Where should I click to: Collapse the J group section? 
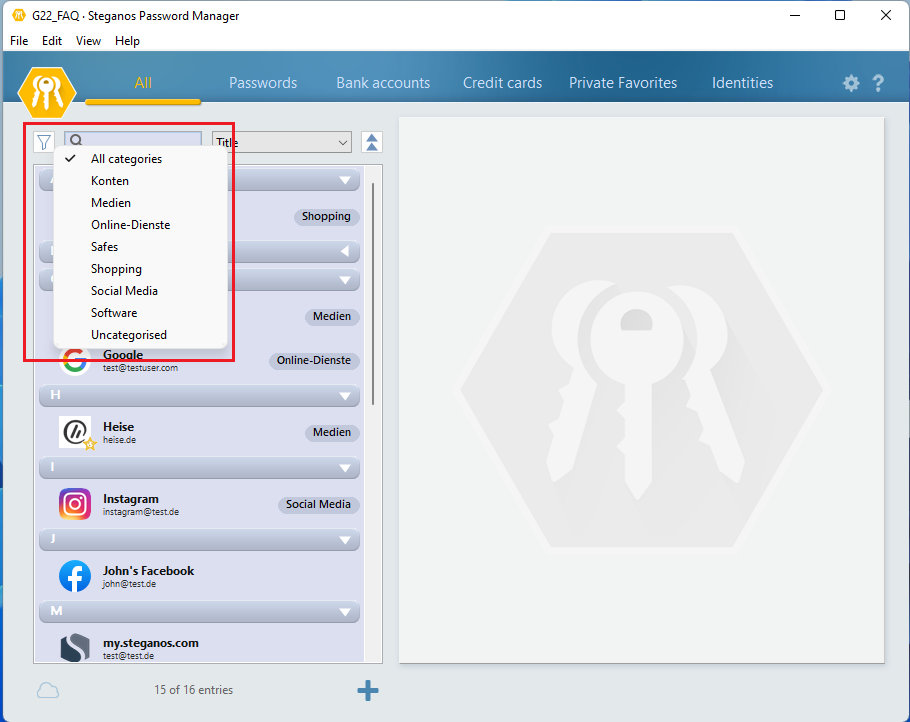coord(347,540)
